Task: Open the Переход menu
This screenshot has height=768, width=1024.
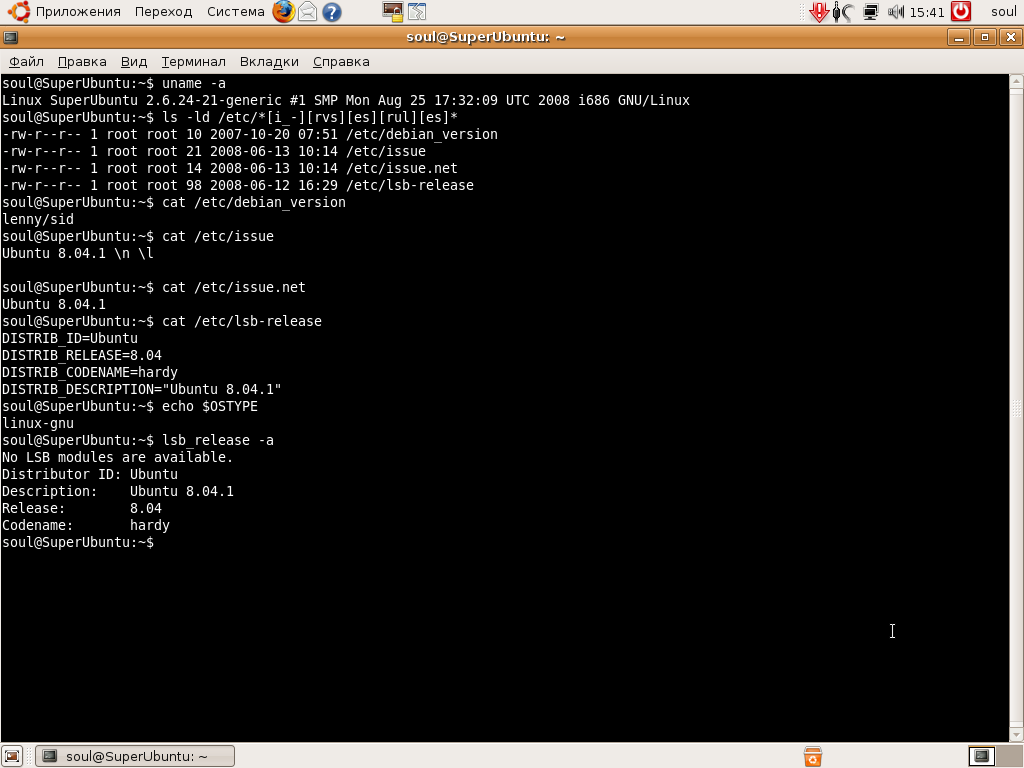Action: (163, 12)
